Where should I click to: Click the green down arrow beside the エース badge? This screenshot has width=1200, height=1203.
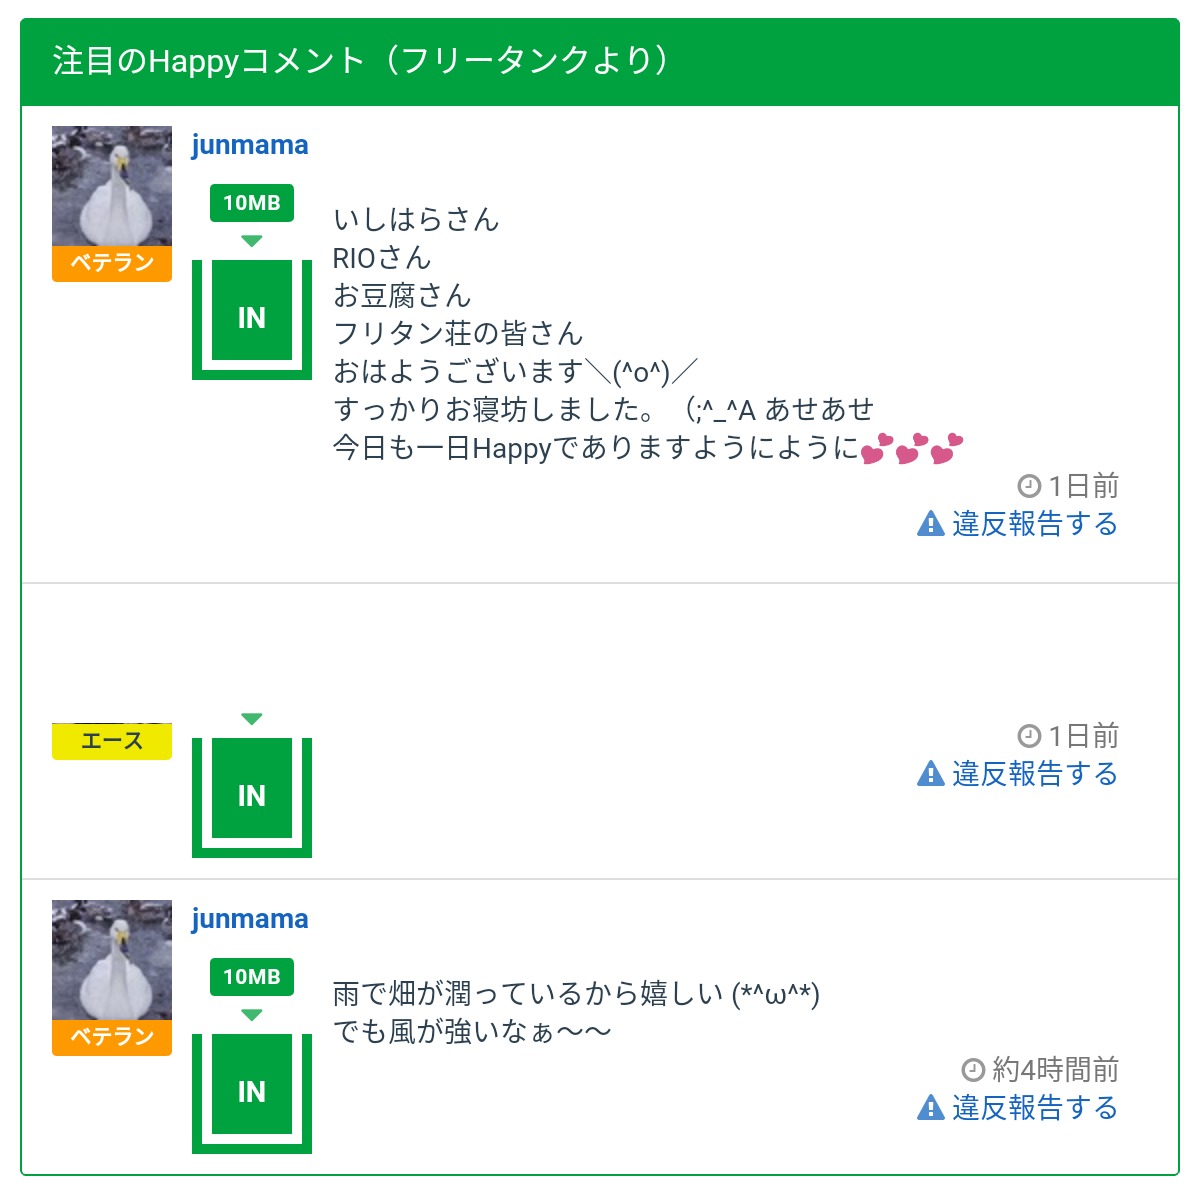pos(252,719)
